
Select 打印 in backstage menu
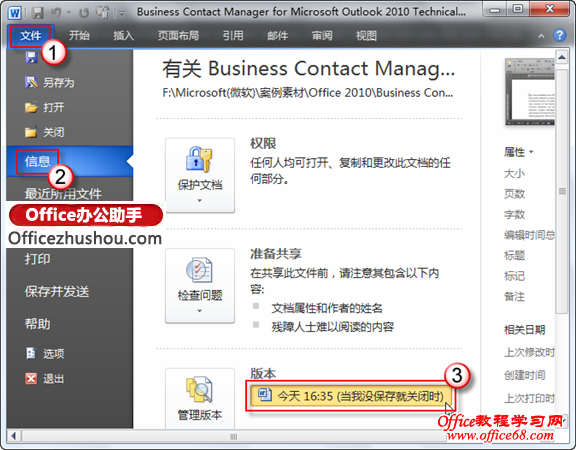[37, 259]
